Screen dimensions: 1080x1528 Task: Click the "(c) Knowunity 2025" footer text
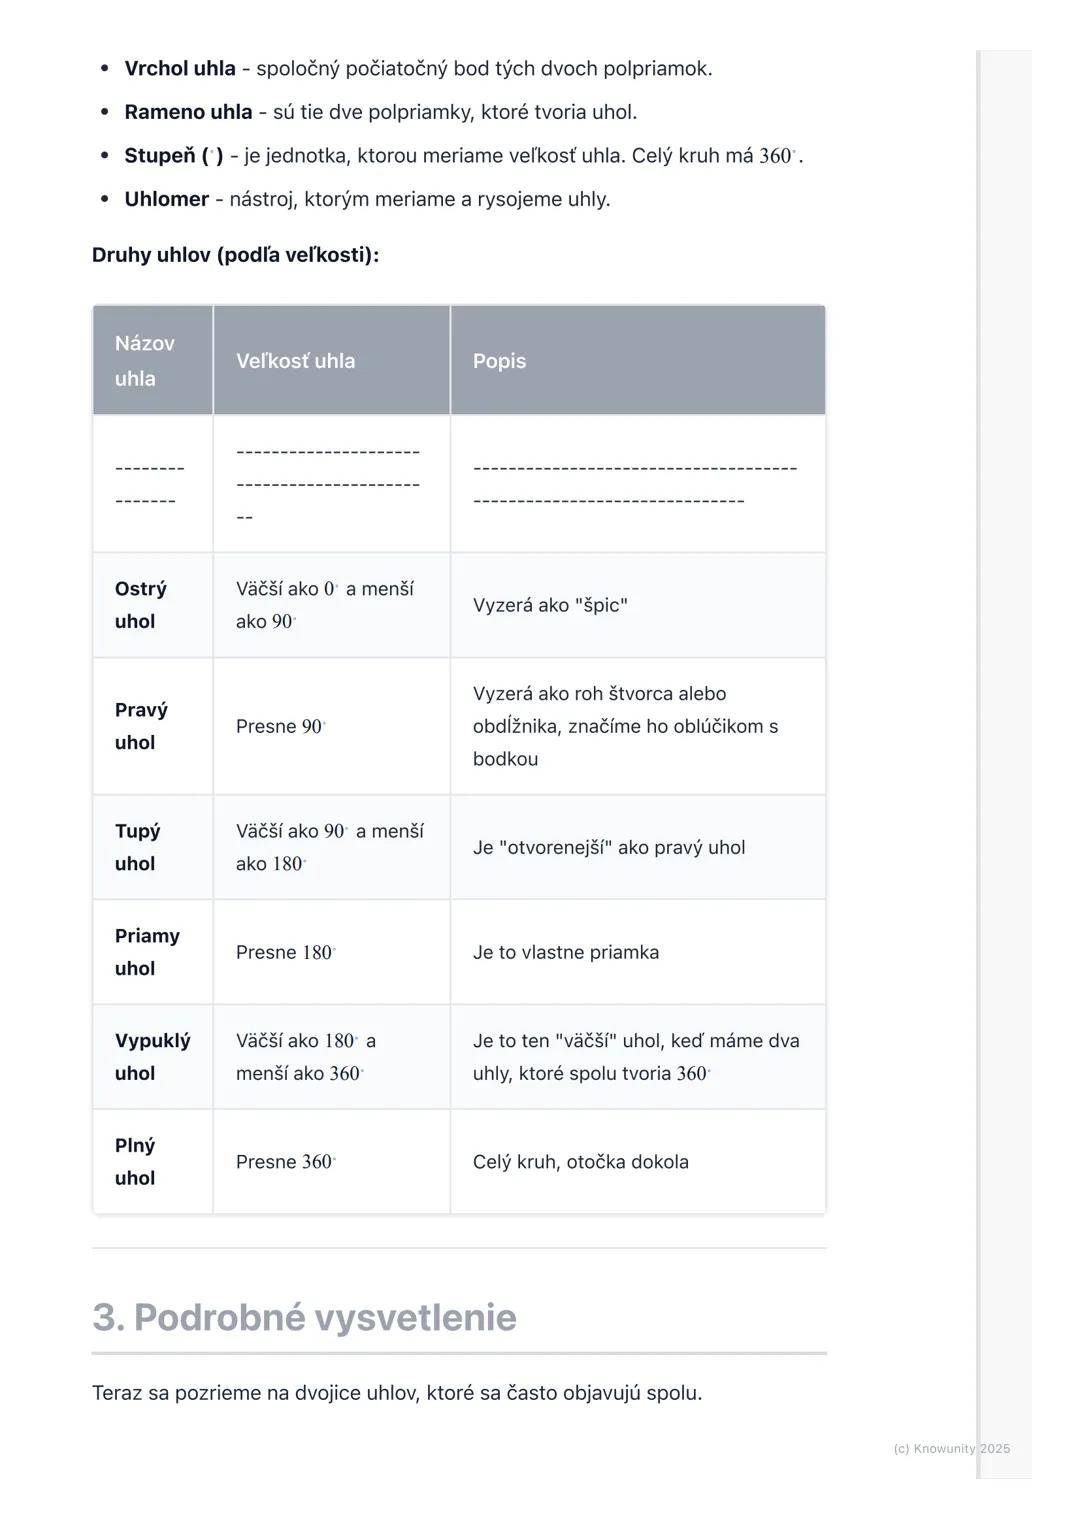(951, 1448)
